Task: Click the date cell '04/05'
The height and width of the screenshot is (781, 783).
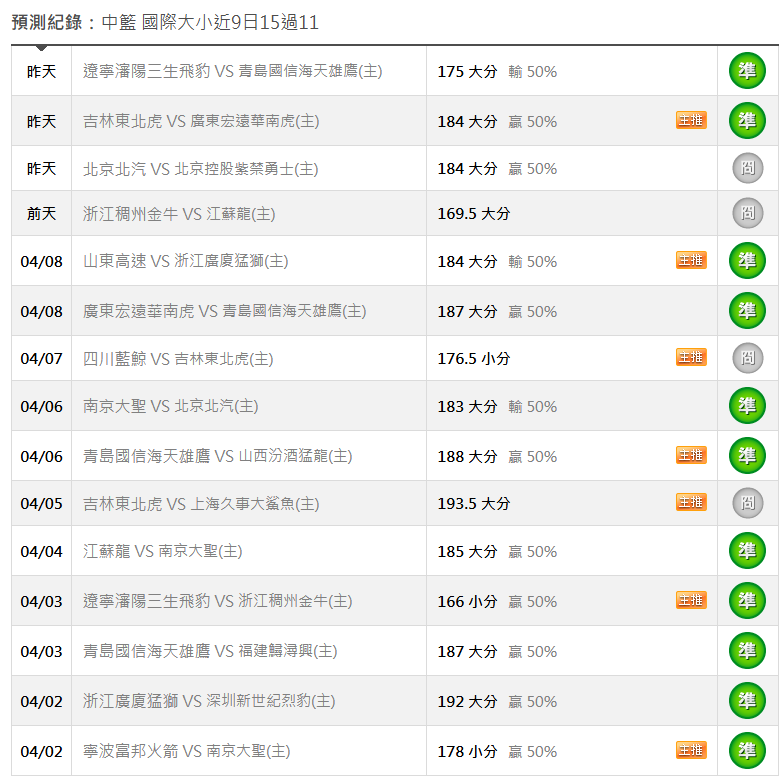Action: (x=41, y=503)
